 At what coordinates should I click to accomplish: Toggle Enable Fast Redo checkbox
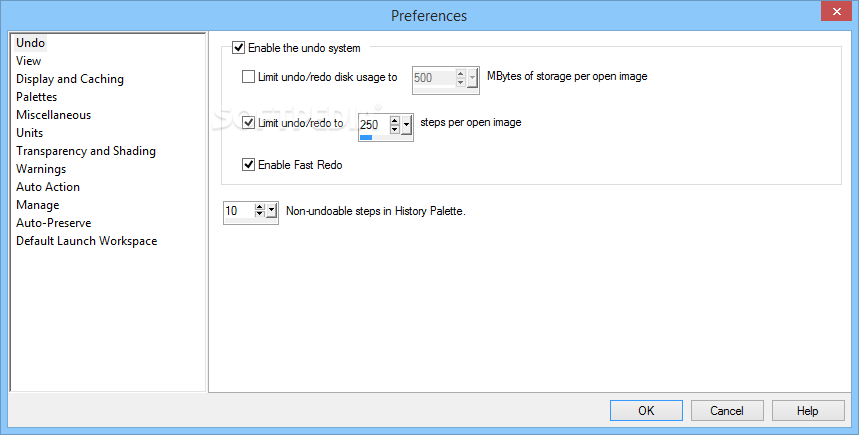tap(248, 164)
